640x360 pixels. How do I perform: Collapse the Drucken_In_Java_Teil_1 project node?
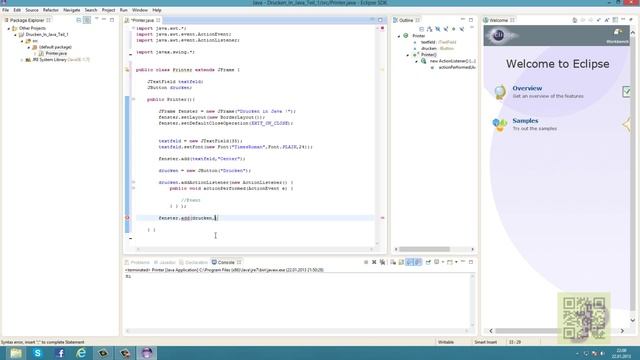pos(16,35)
